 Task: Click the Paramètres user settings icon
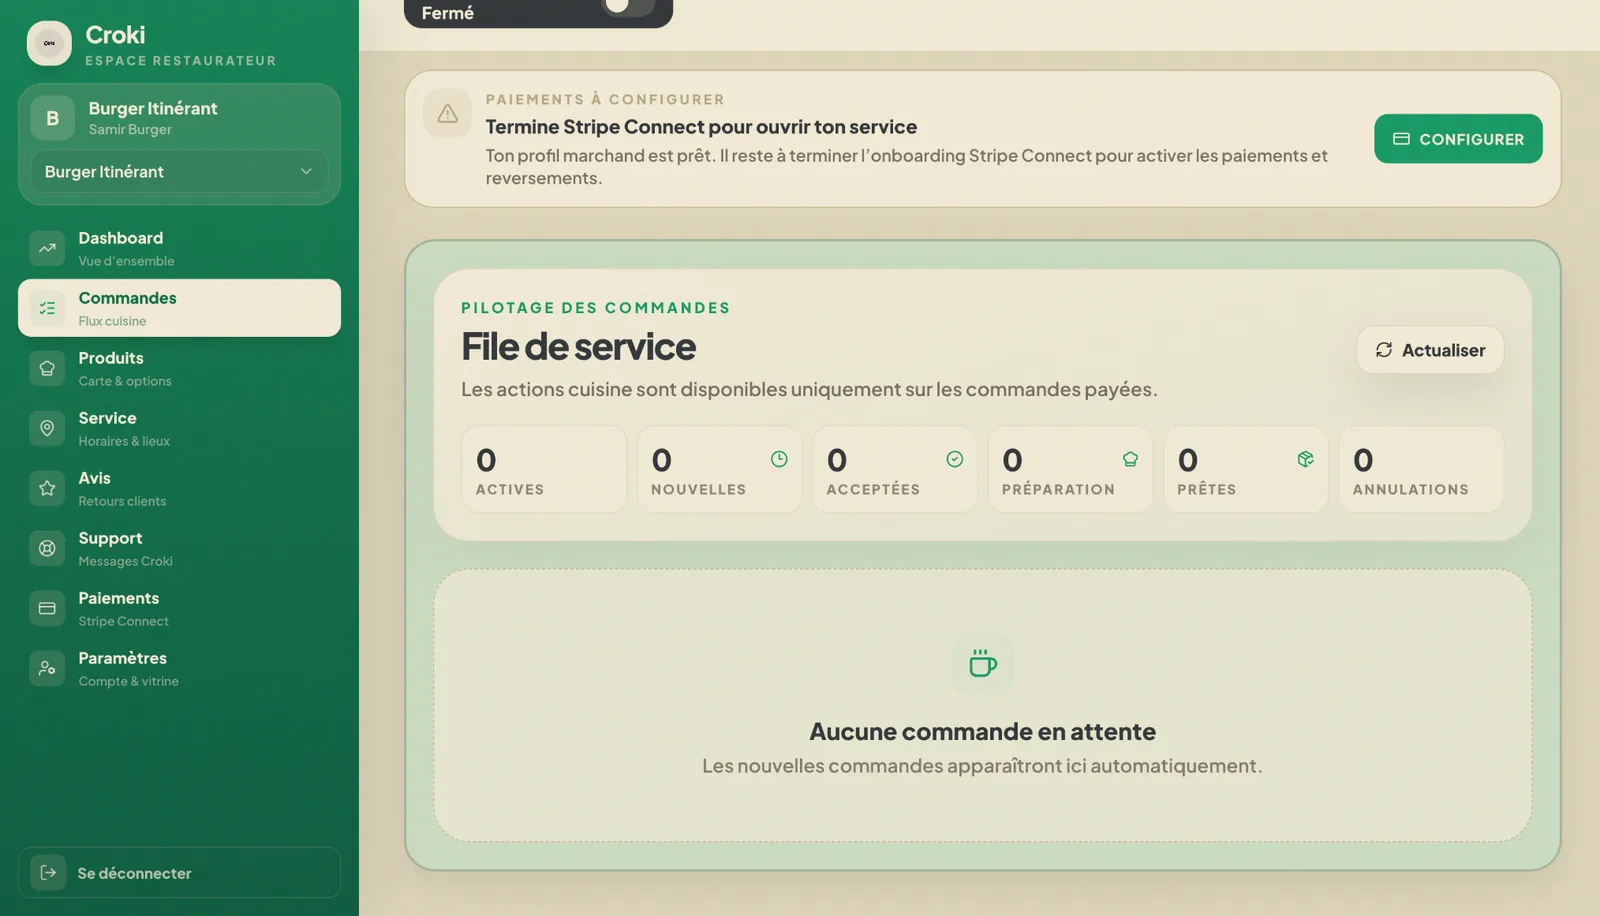tap(47, 668)
